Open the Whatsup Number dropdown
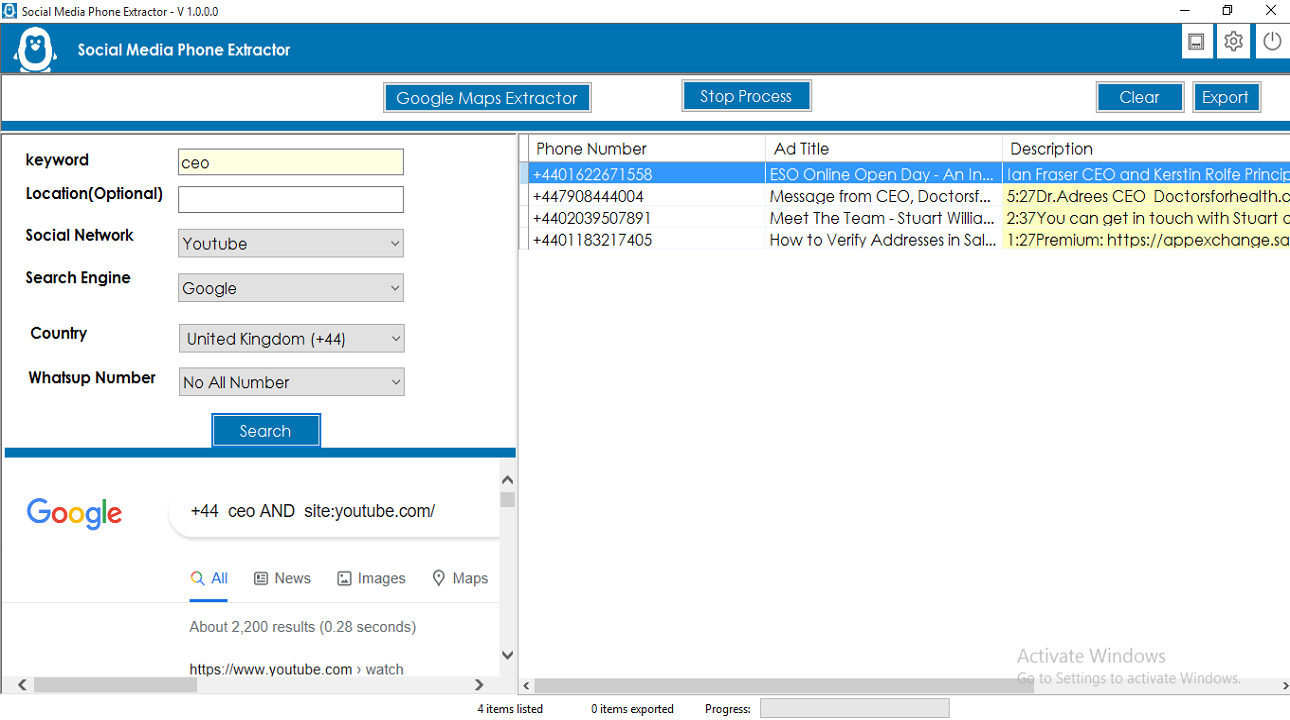The image size is (1290, 720). 291,381
